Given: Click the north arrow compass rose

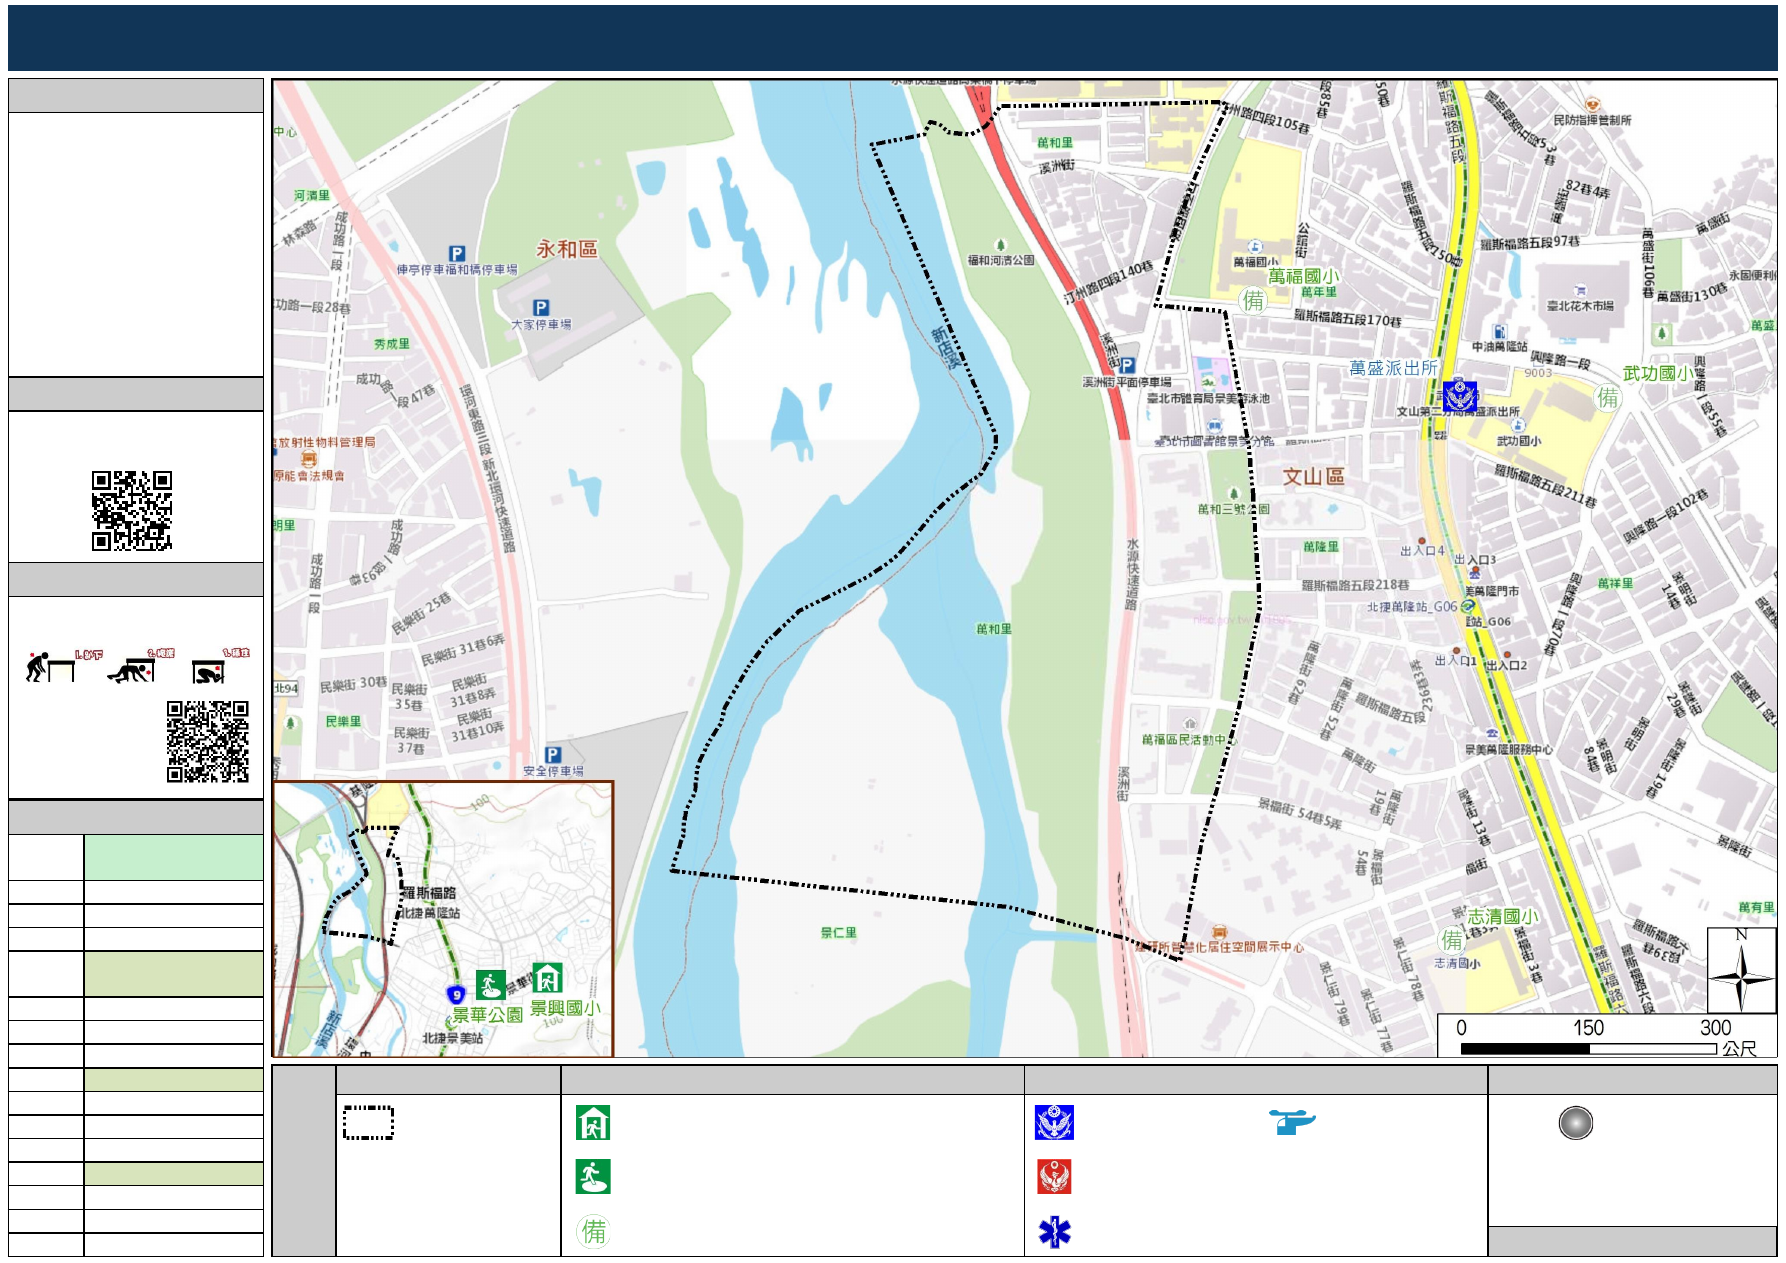Looking at the screenshot, I should point(1740,972).
